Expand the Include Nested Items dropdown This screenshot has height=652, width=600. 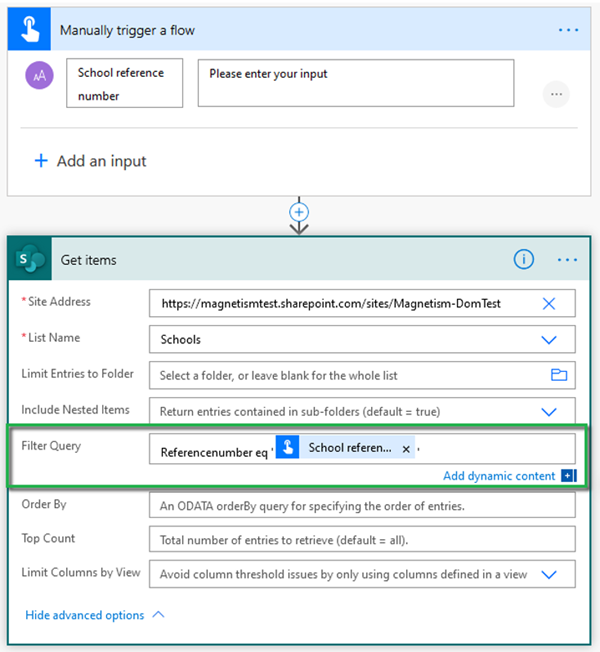[548, 411]
